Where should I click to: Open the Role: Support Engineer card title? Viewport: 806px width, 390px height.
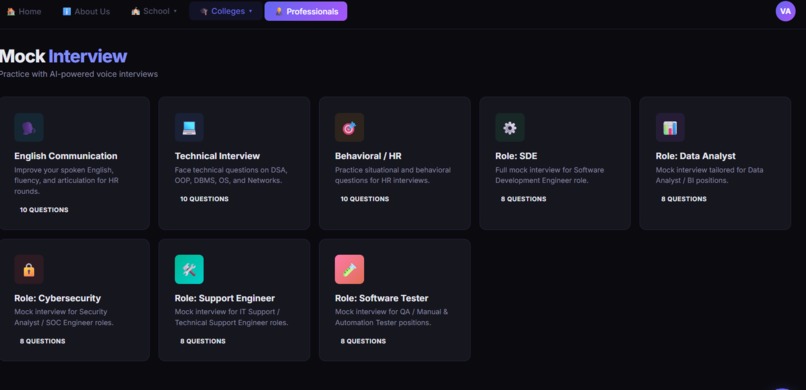pos(225,298)
